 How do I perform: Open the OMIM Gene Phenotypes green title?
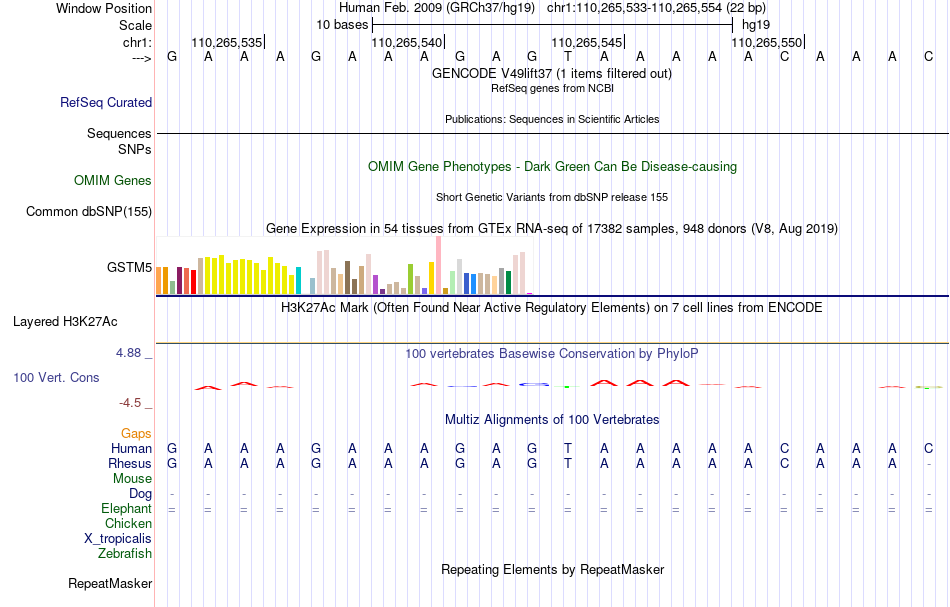pos(552,167)
